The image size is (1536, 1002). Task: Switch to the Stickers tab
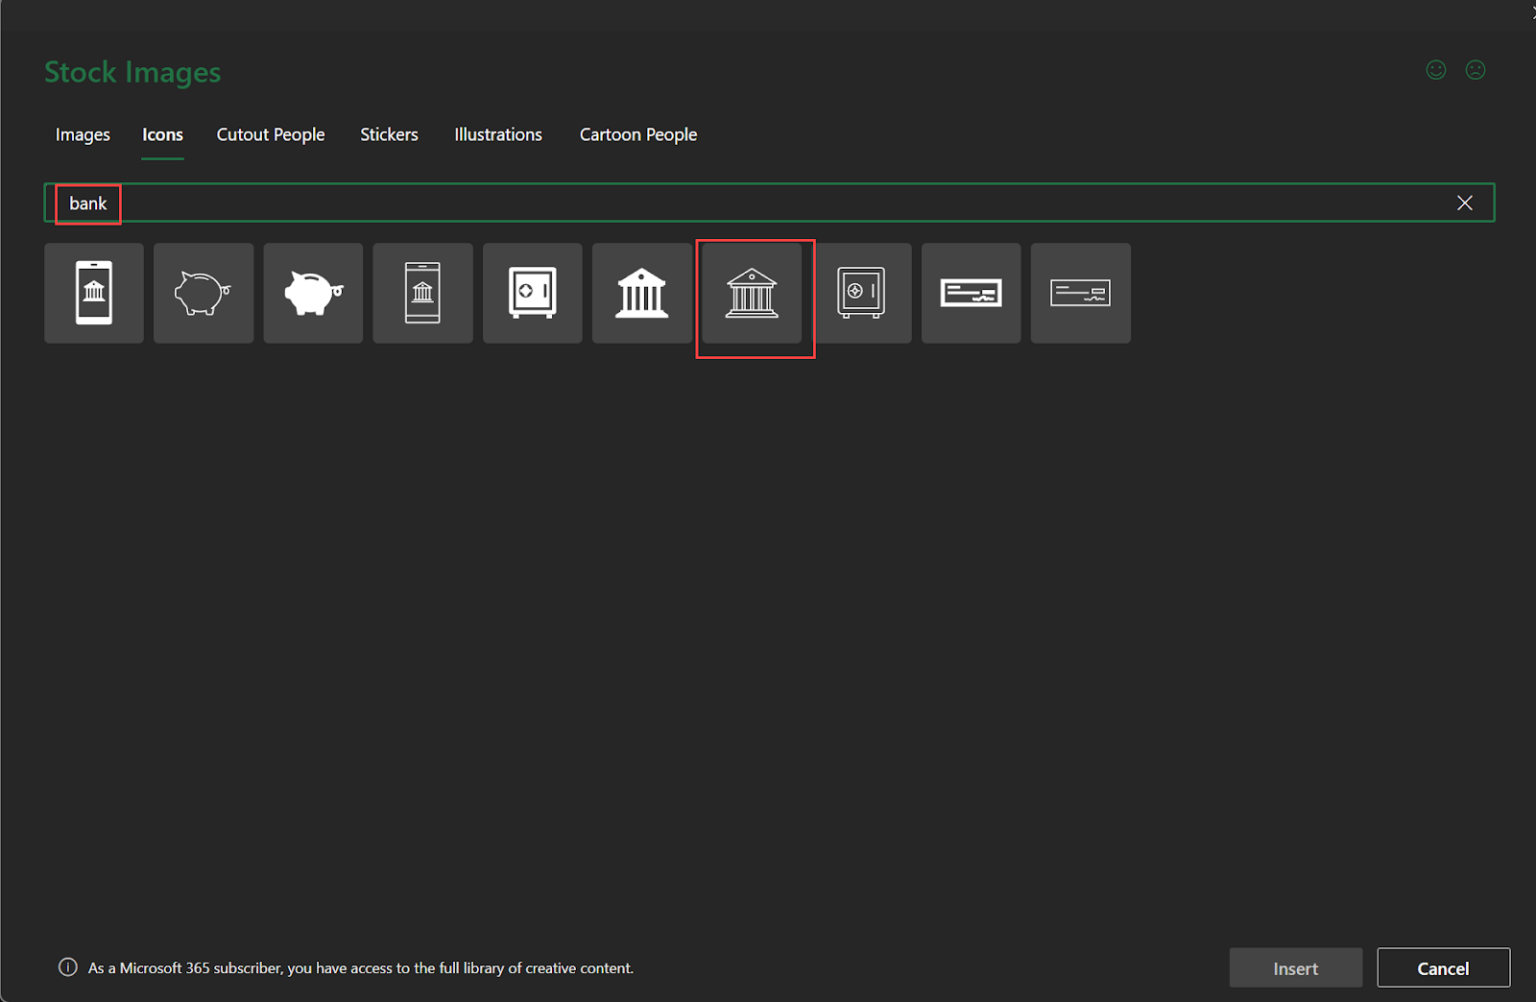[x=389, y=134]
